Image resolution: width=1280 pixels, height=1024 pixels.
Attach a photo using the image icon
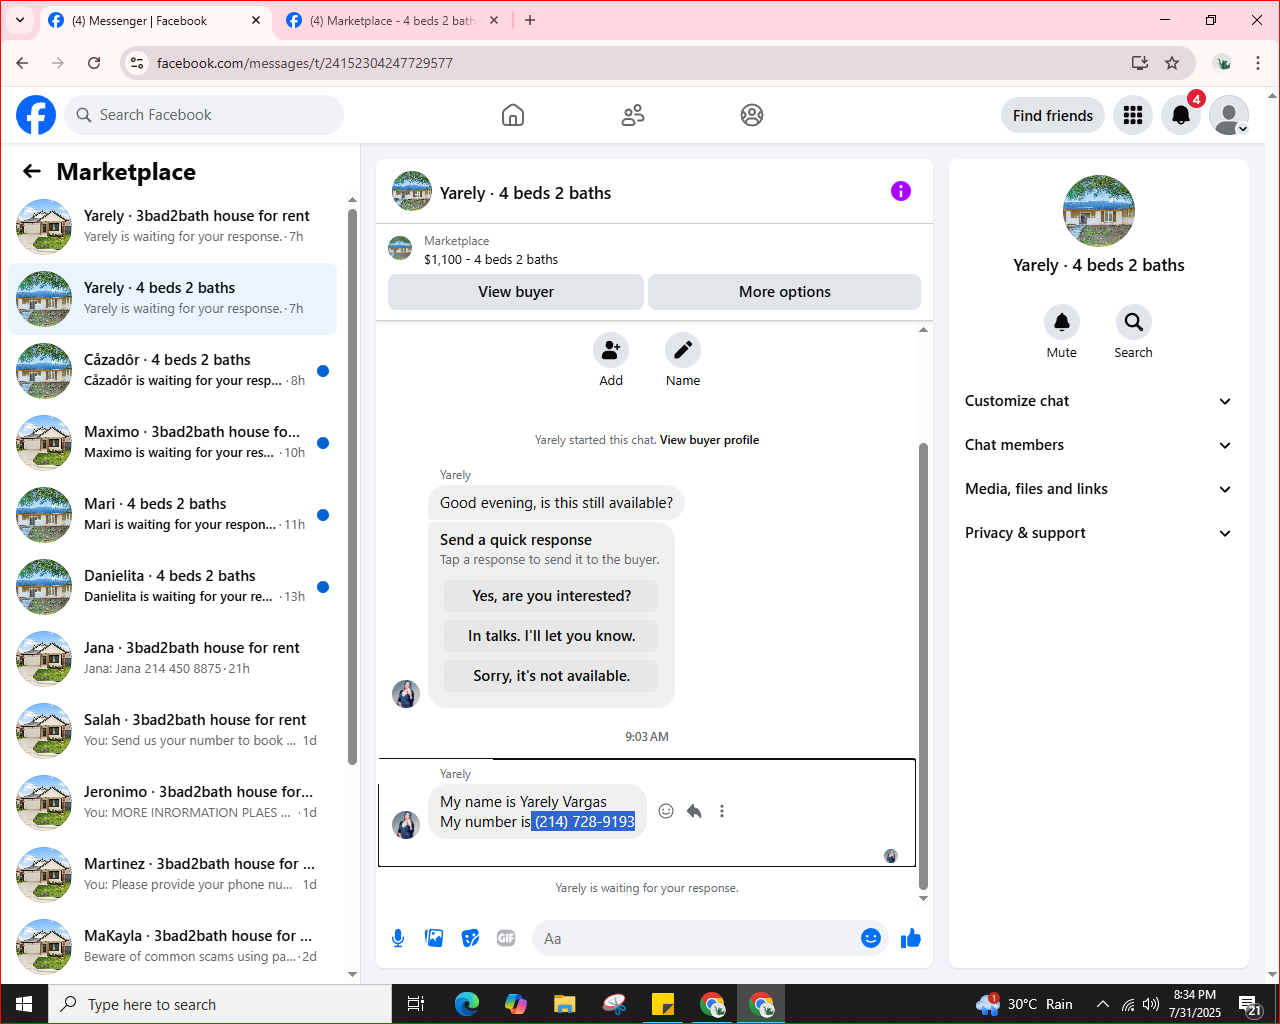point(434,938)
